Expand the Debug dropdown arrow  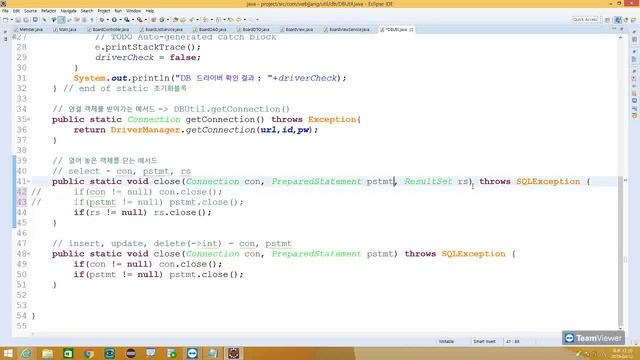coord(108,20)
